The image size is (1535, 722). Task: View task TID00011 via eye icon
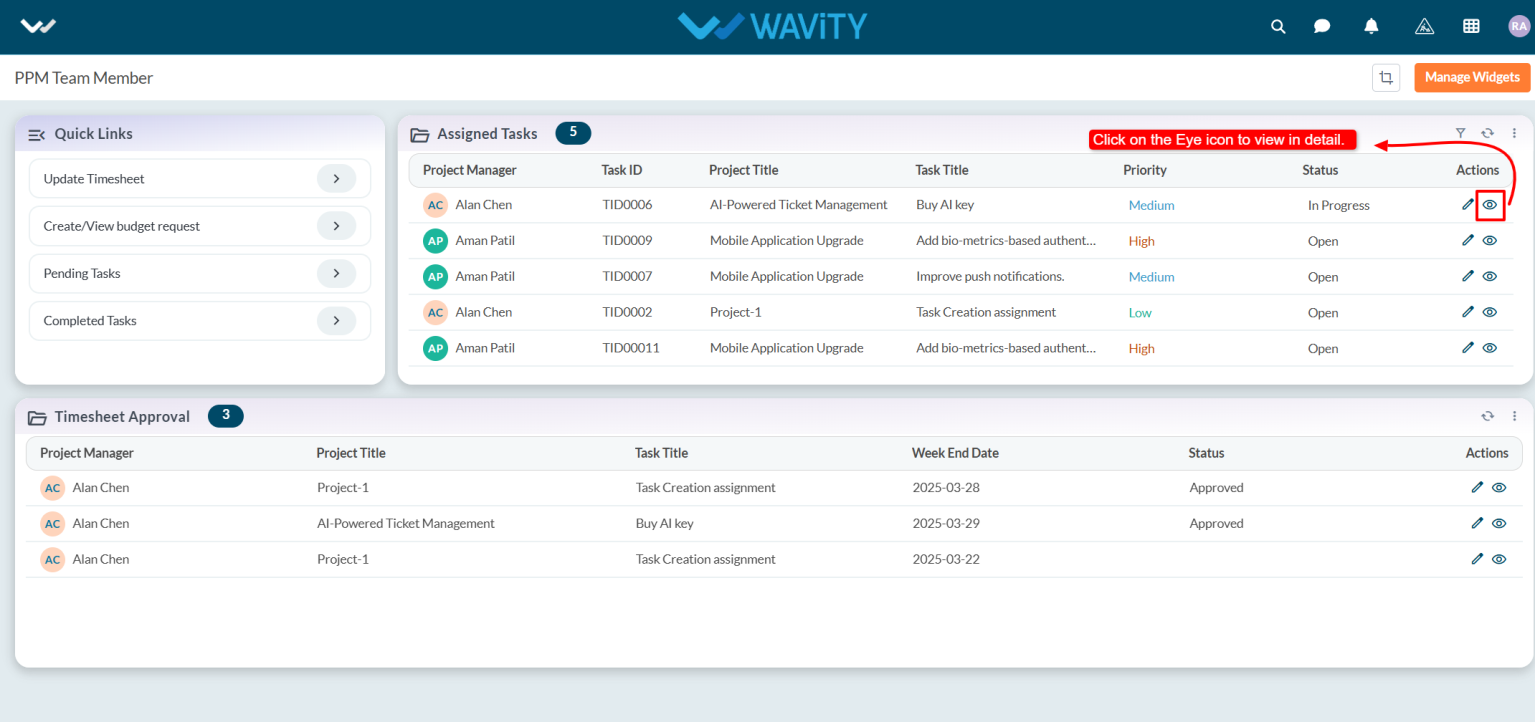click(x=1490, y=348)
